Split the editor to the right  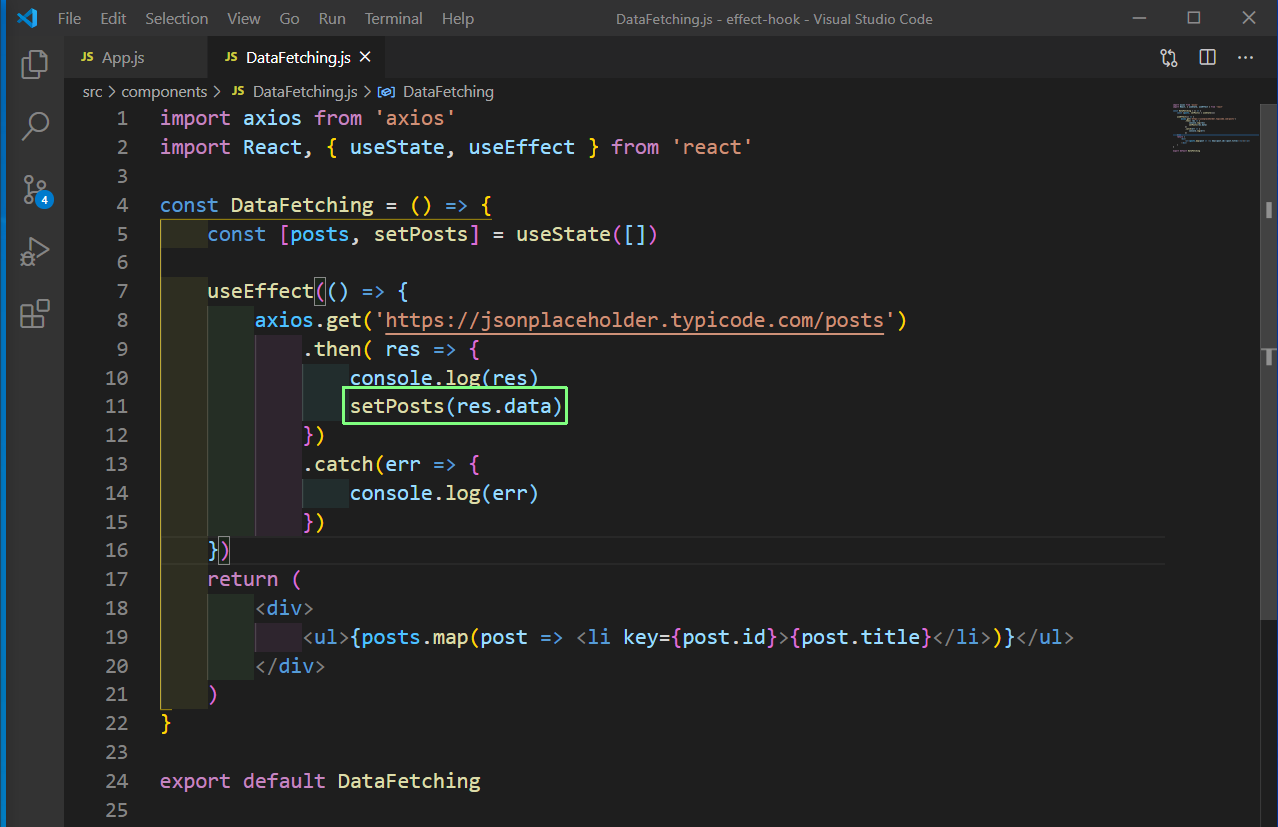pos(1207,58)
